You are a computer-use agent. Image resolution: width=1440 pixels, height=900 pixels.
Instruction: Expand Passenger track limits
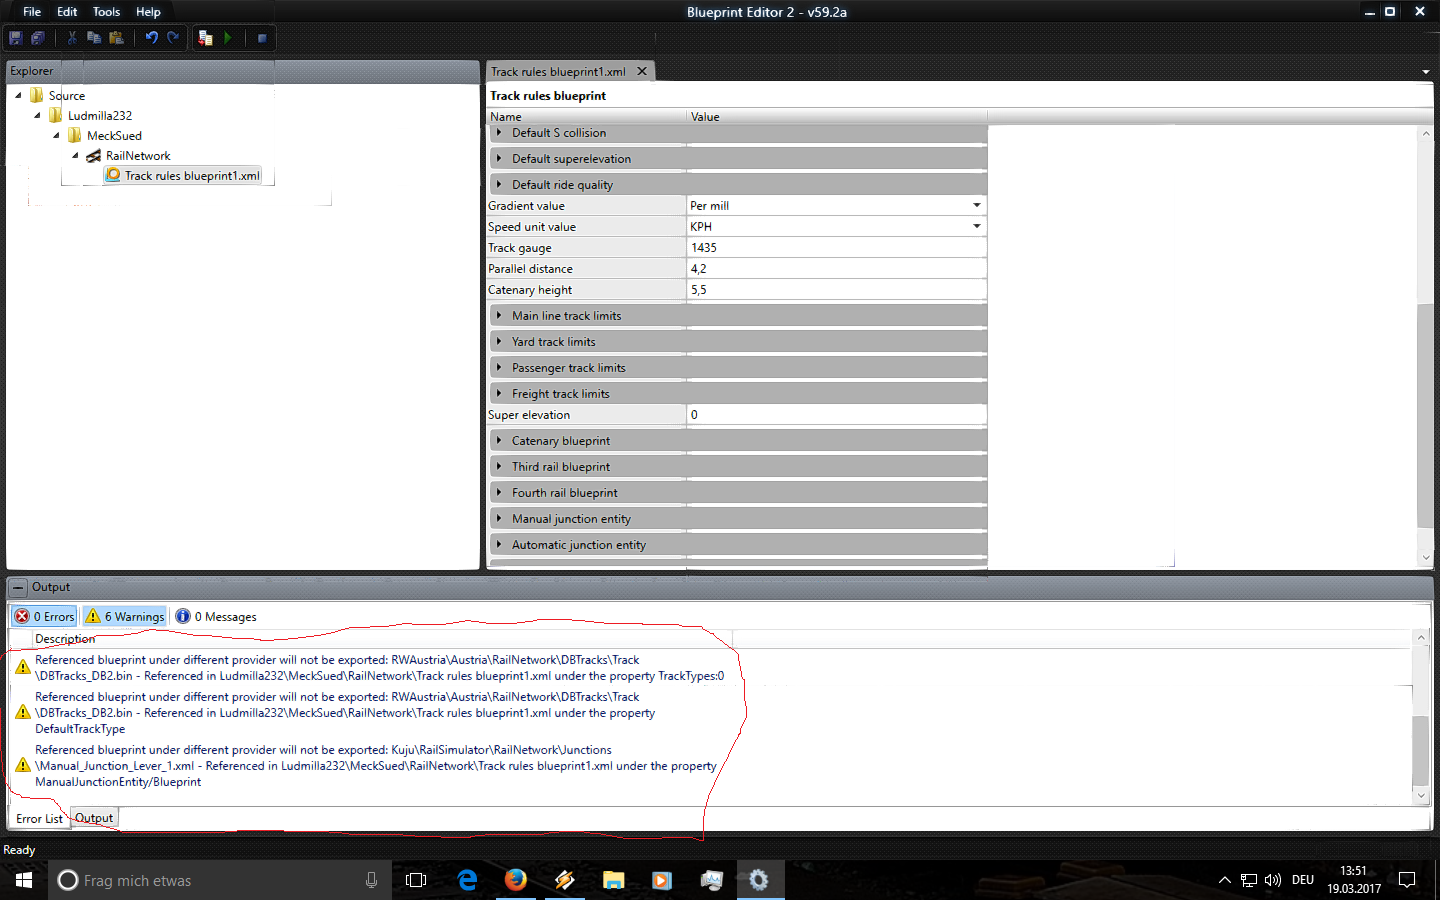[x=499, y=367]
